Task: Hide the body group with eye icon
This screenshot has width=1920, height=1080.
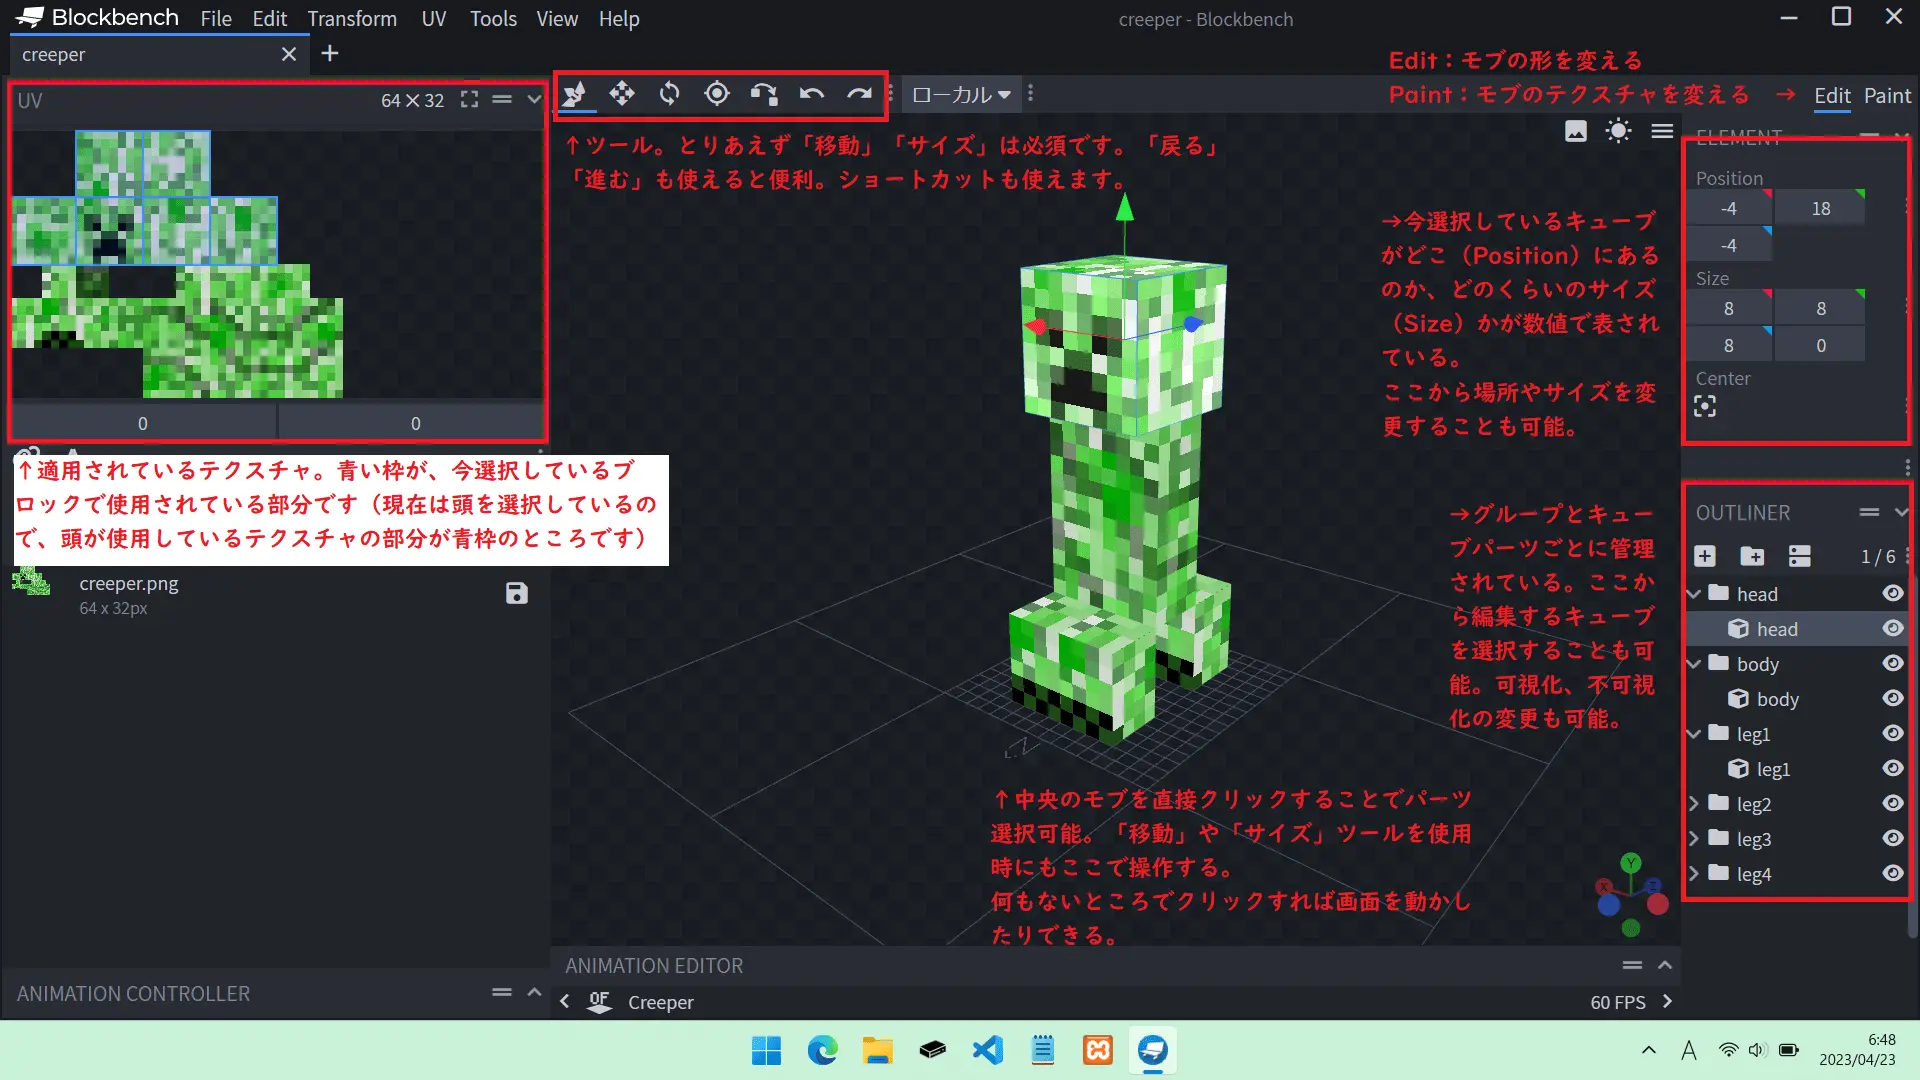Action: (x=1892, y=663)
